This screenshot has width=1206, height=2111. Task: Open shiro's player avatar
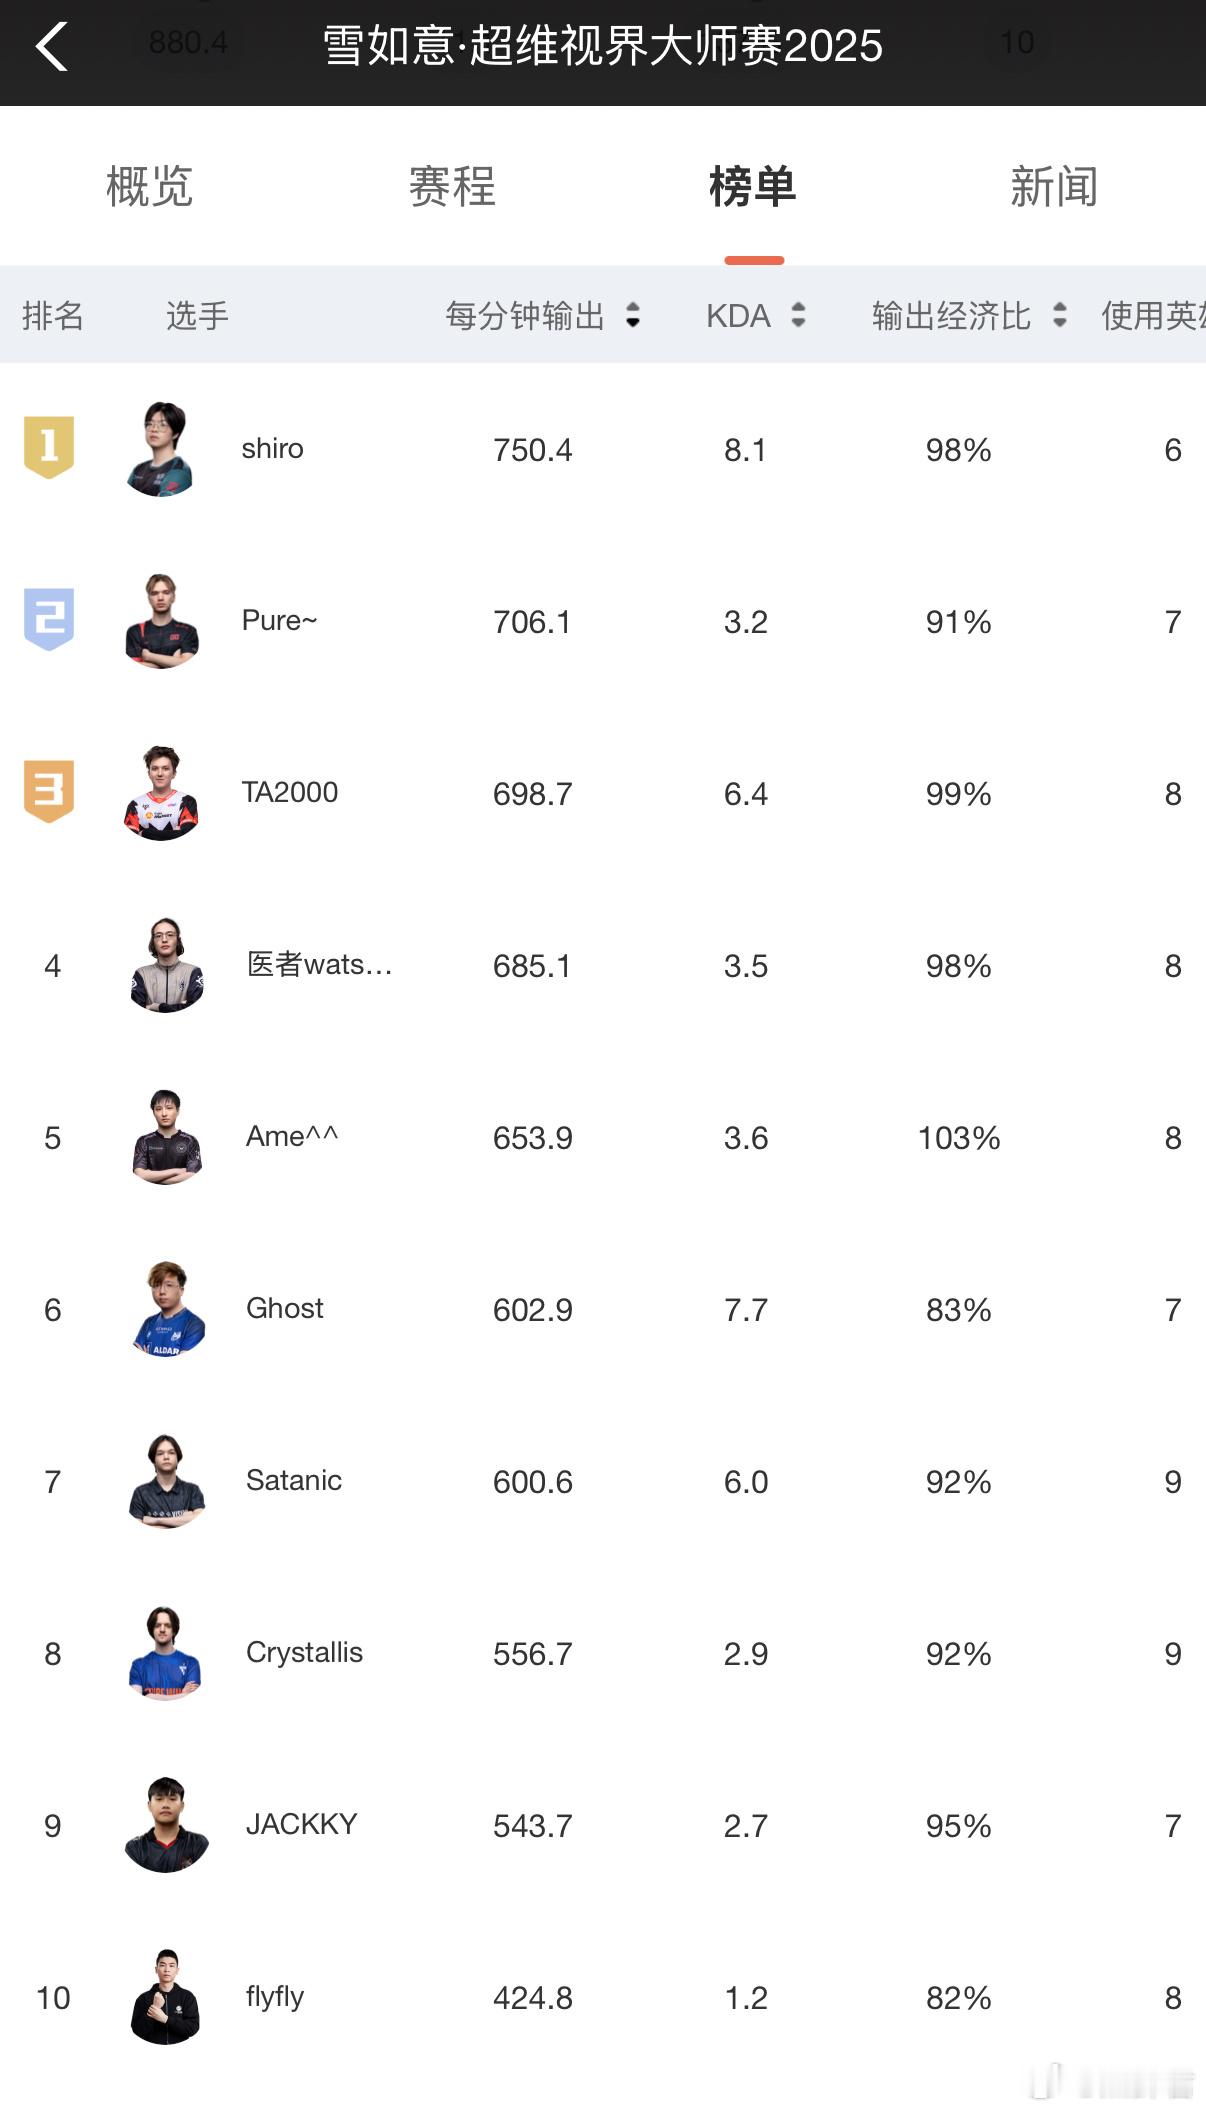pos(161,449)
